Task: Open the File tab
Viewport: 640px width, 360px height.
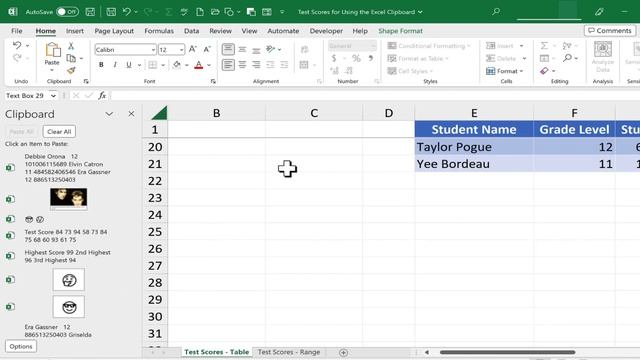Action: coord(17,31)
